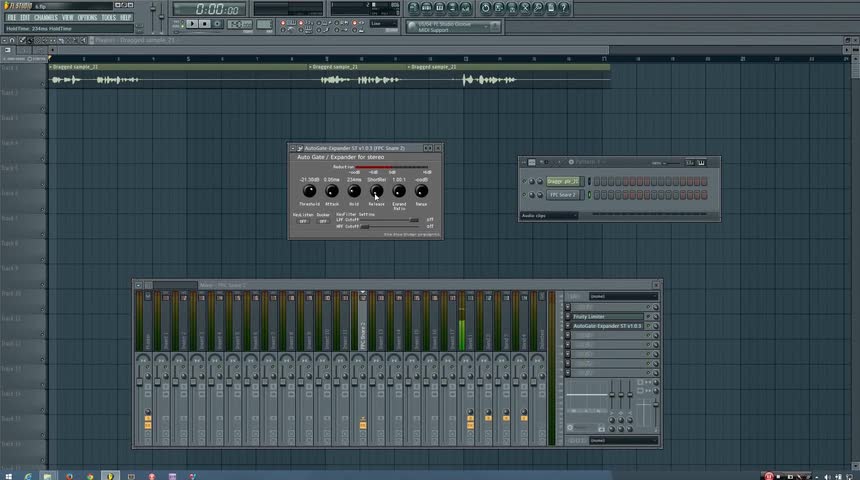Click the help question-mark toolbar icon
Image resolution: width=860 pixels, height=480 pixels.
(x=563, y=8)
